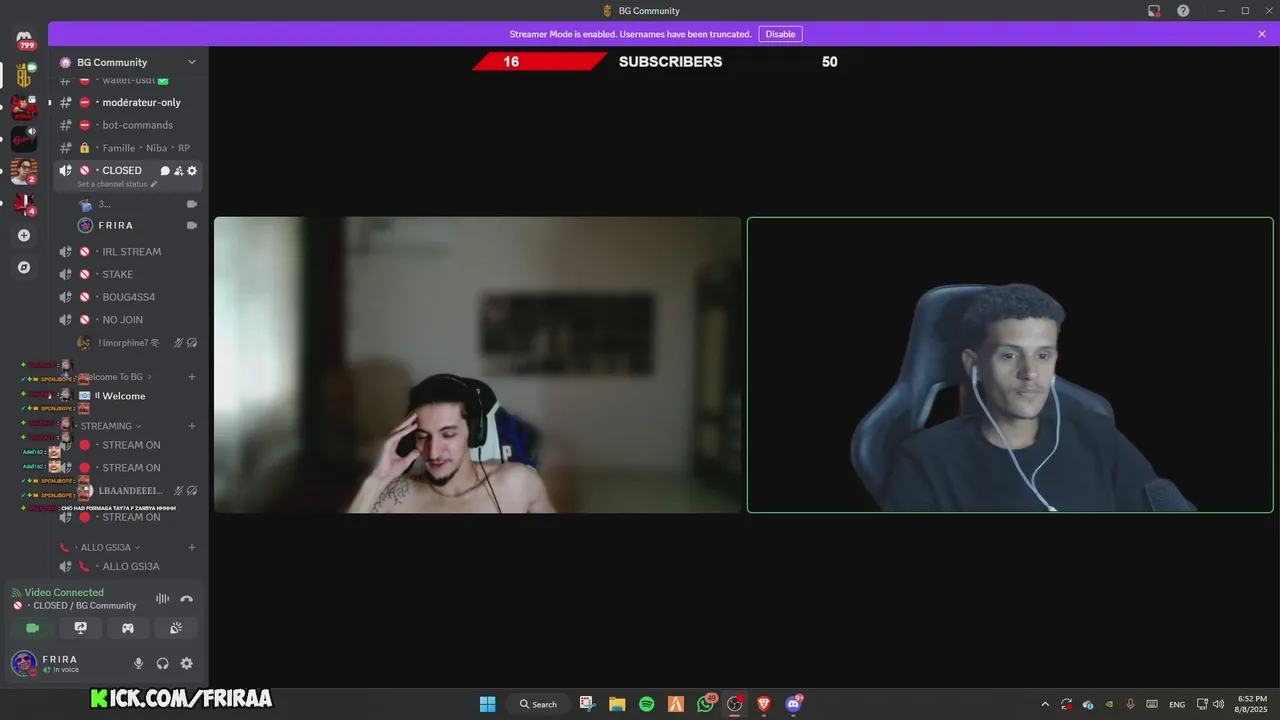Open File Explorer from the taskbar

pyautogui.click(x=617, y=704)
